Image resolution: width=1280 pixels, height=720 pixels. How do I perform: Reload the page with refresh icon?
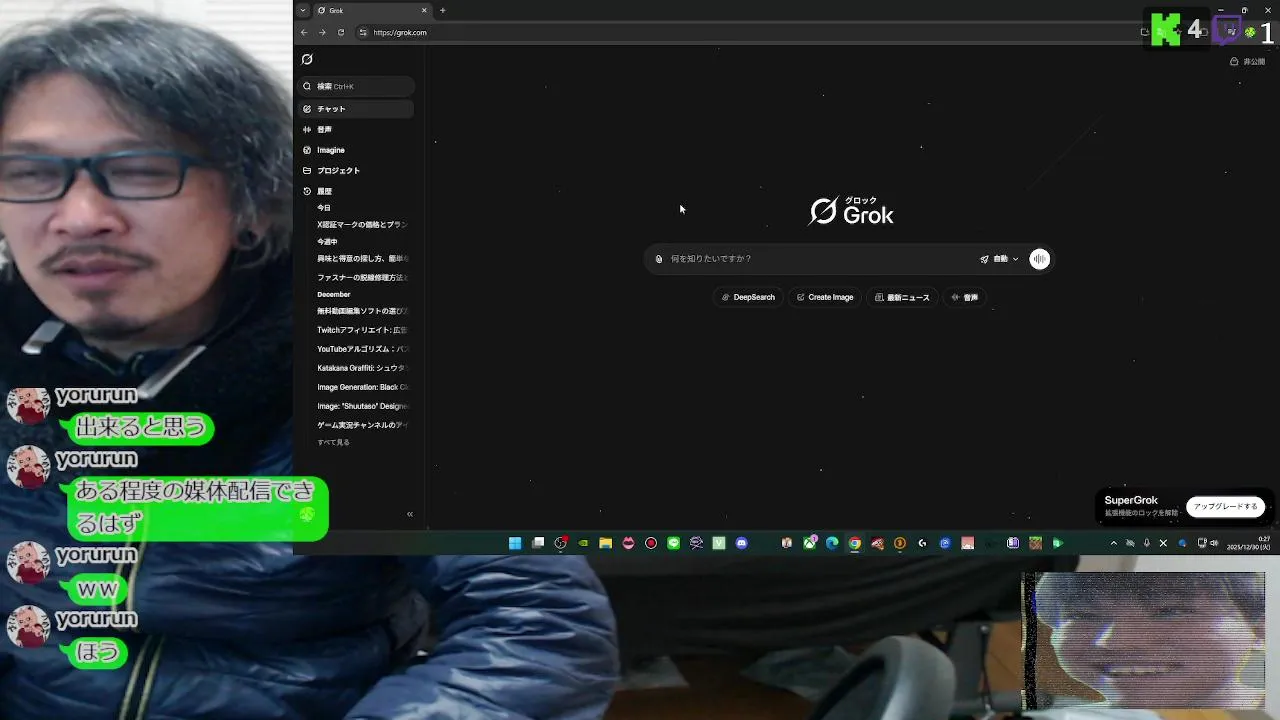pyautogui.click(x=340, y=32)
